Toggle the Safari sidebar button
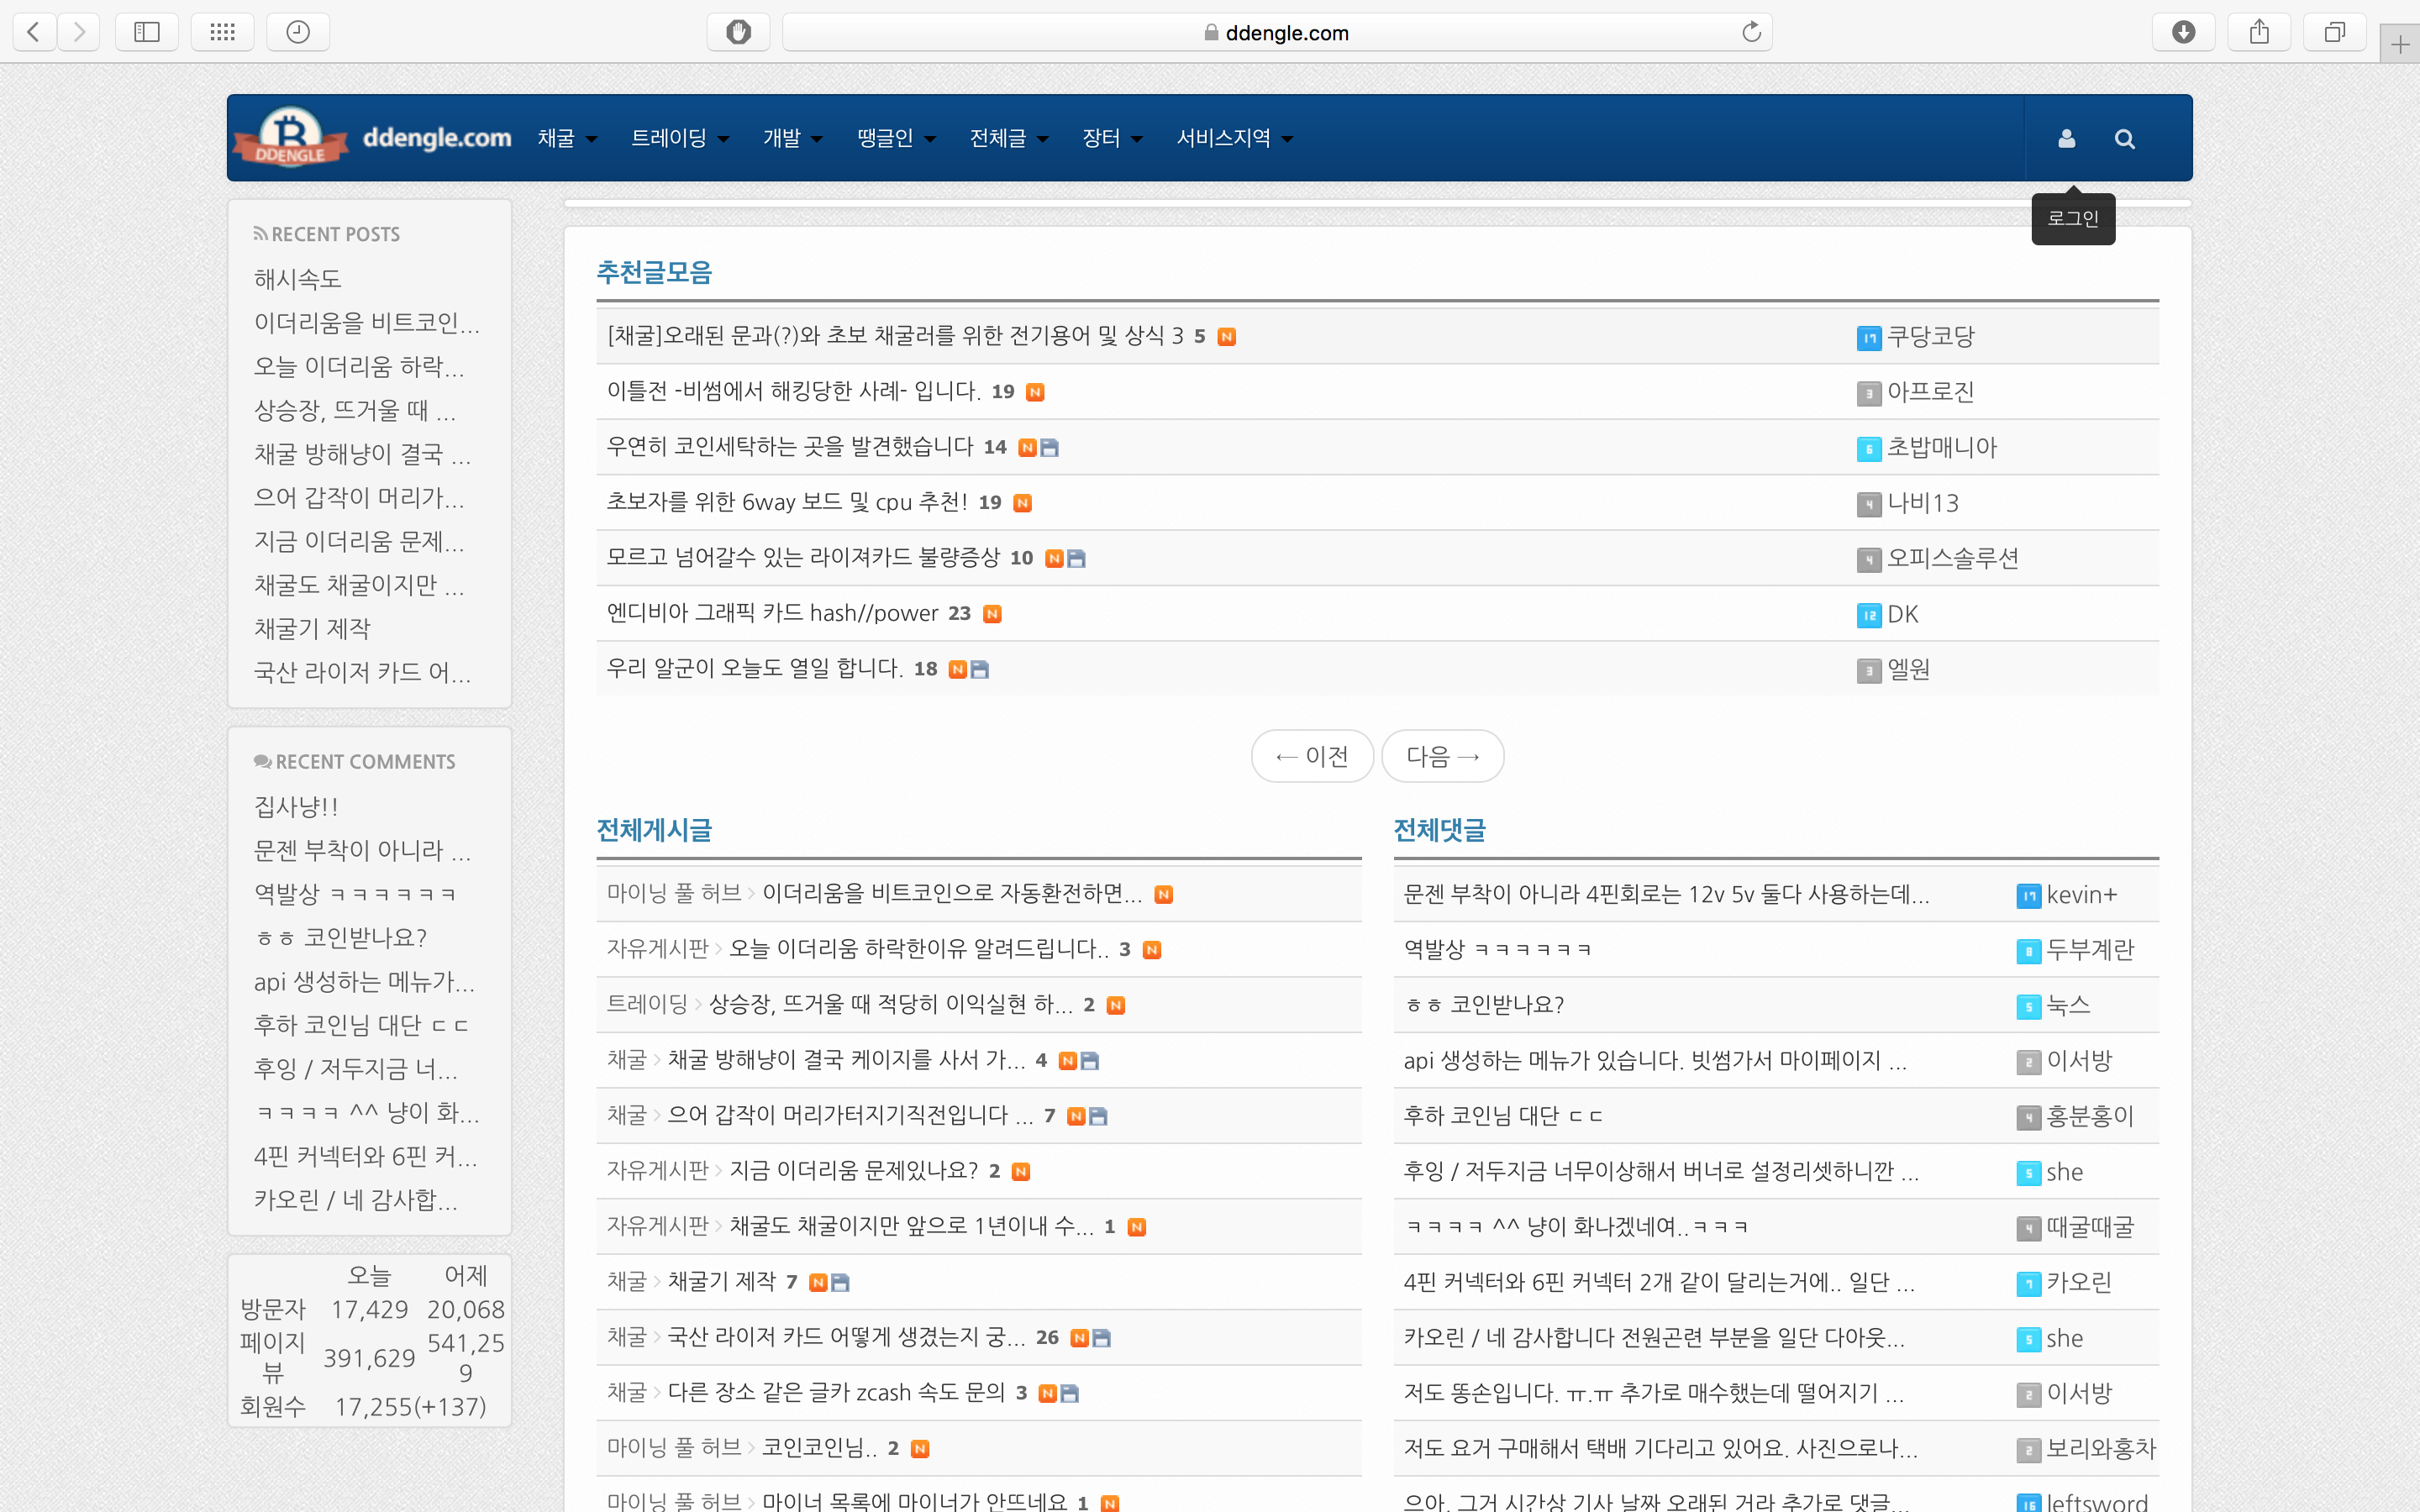2420x1512 pixels. [x=147, y=32]
